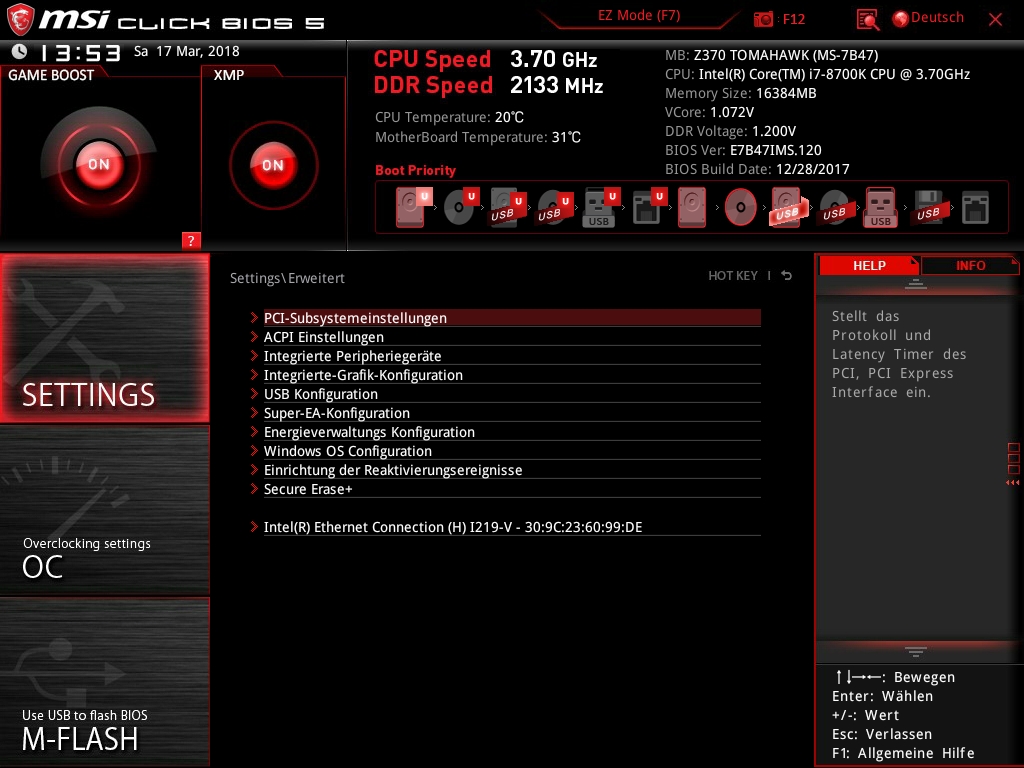The height and width of the screenshot is (768, 1024).
Task: Click the triple-arrow collapse icon beside the help panel
Action: 1012,483
